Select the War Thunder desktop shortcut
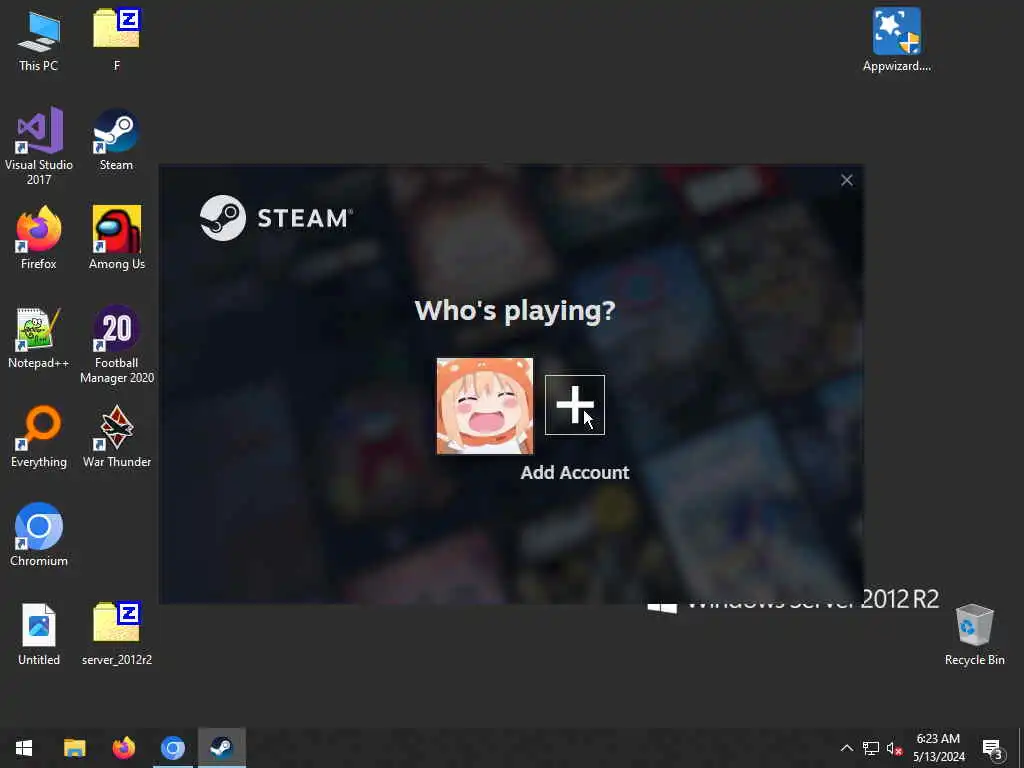The width and height of the screenshot is (1024, 768). click(x=117, y=437)
